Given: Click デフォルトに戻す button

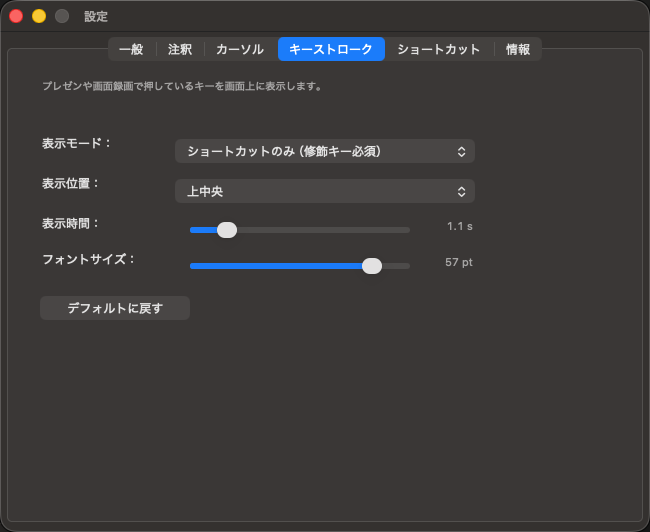Looking at the screenshot, I should pyautogui.click(x=115, y=308).
